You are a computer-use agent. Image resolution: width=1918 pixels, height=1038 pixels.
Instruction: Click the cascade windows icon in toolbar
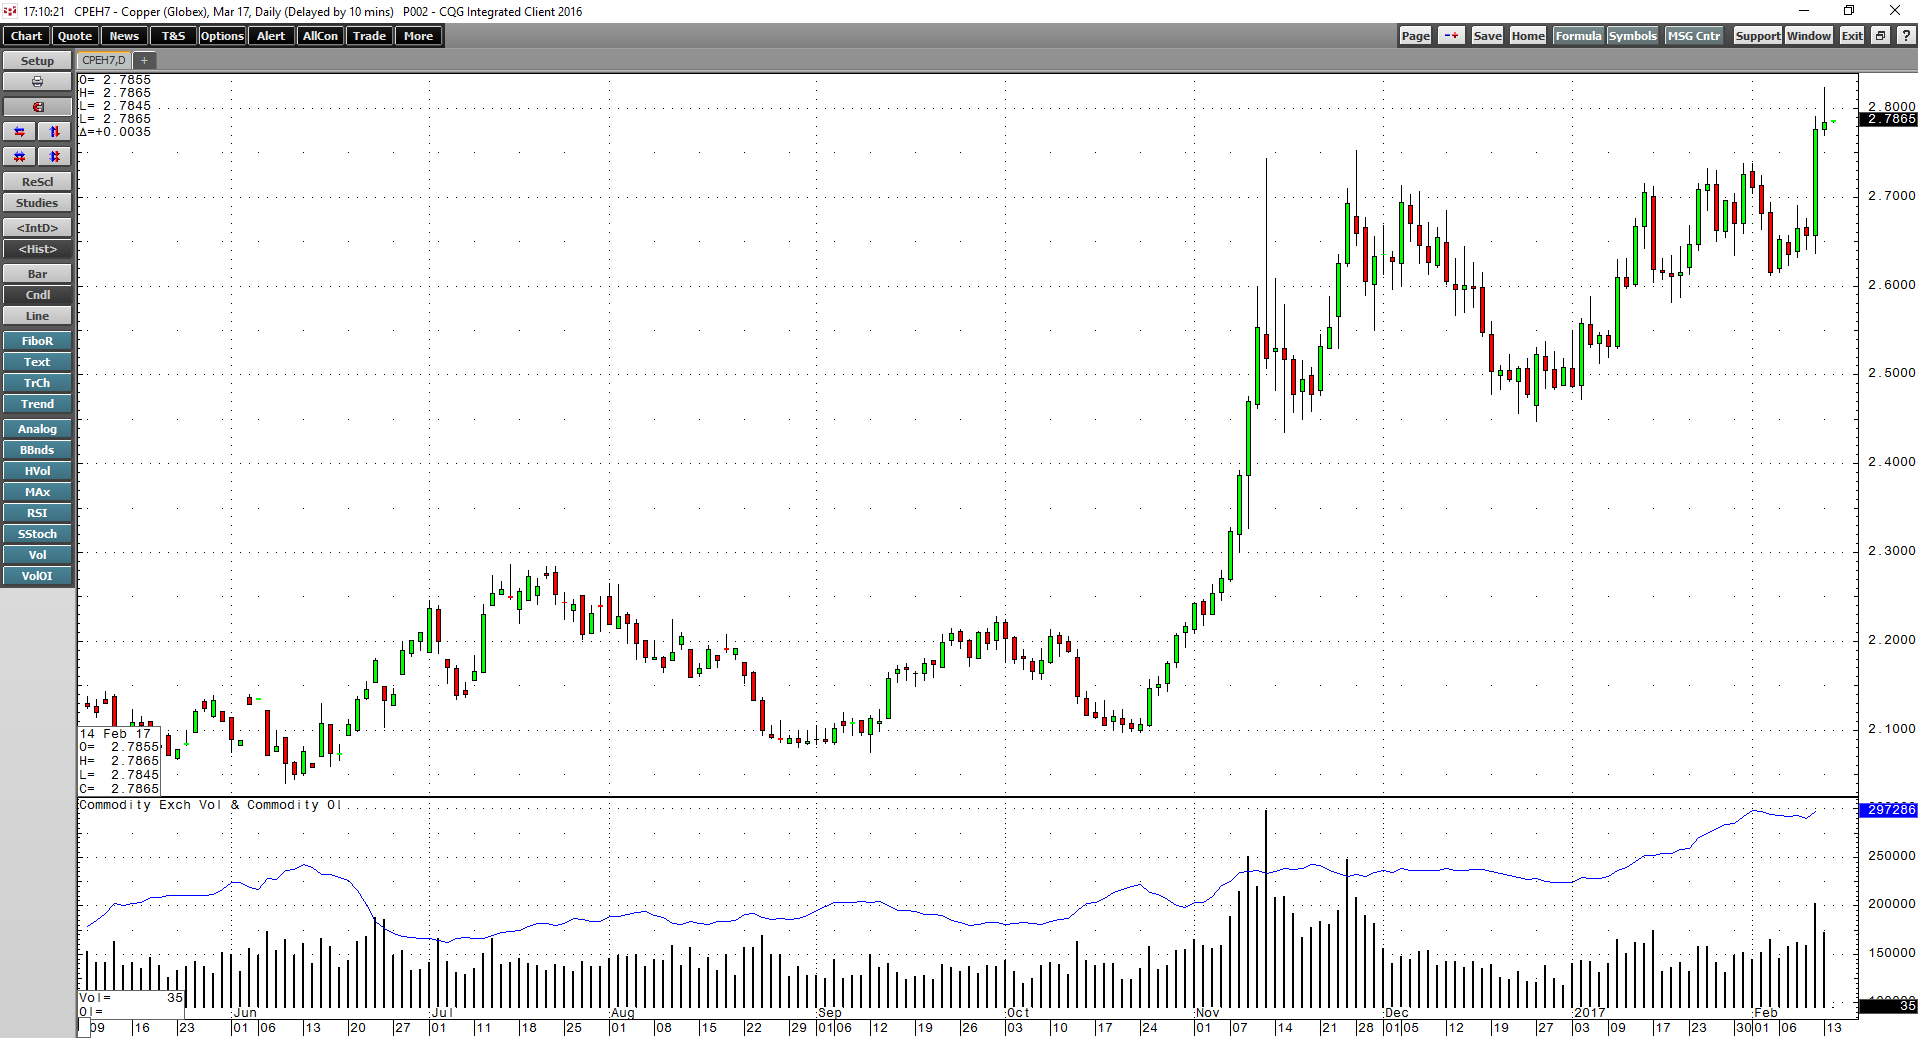[1881, 36]
